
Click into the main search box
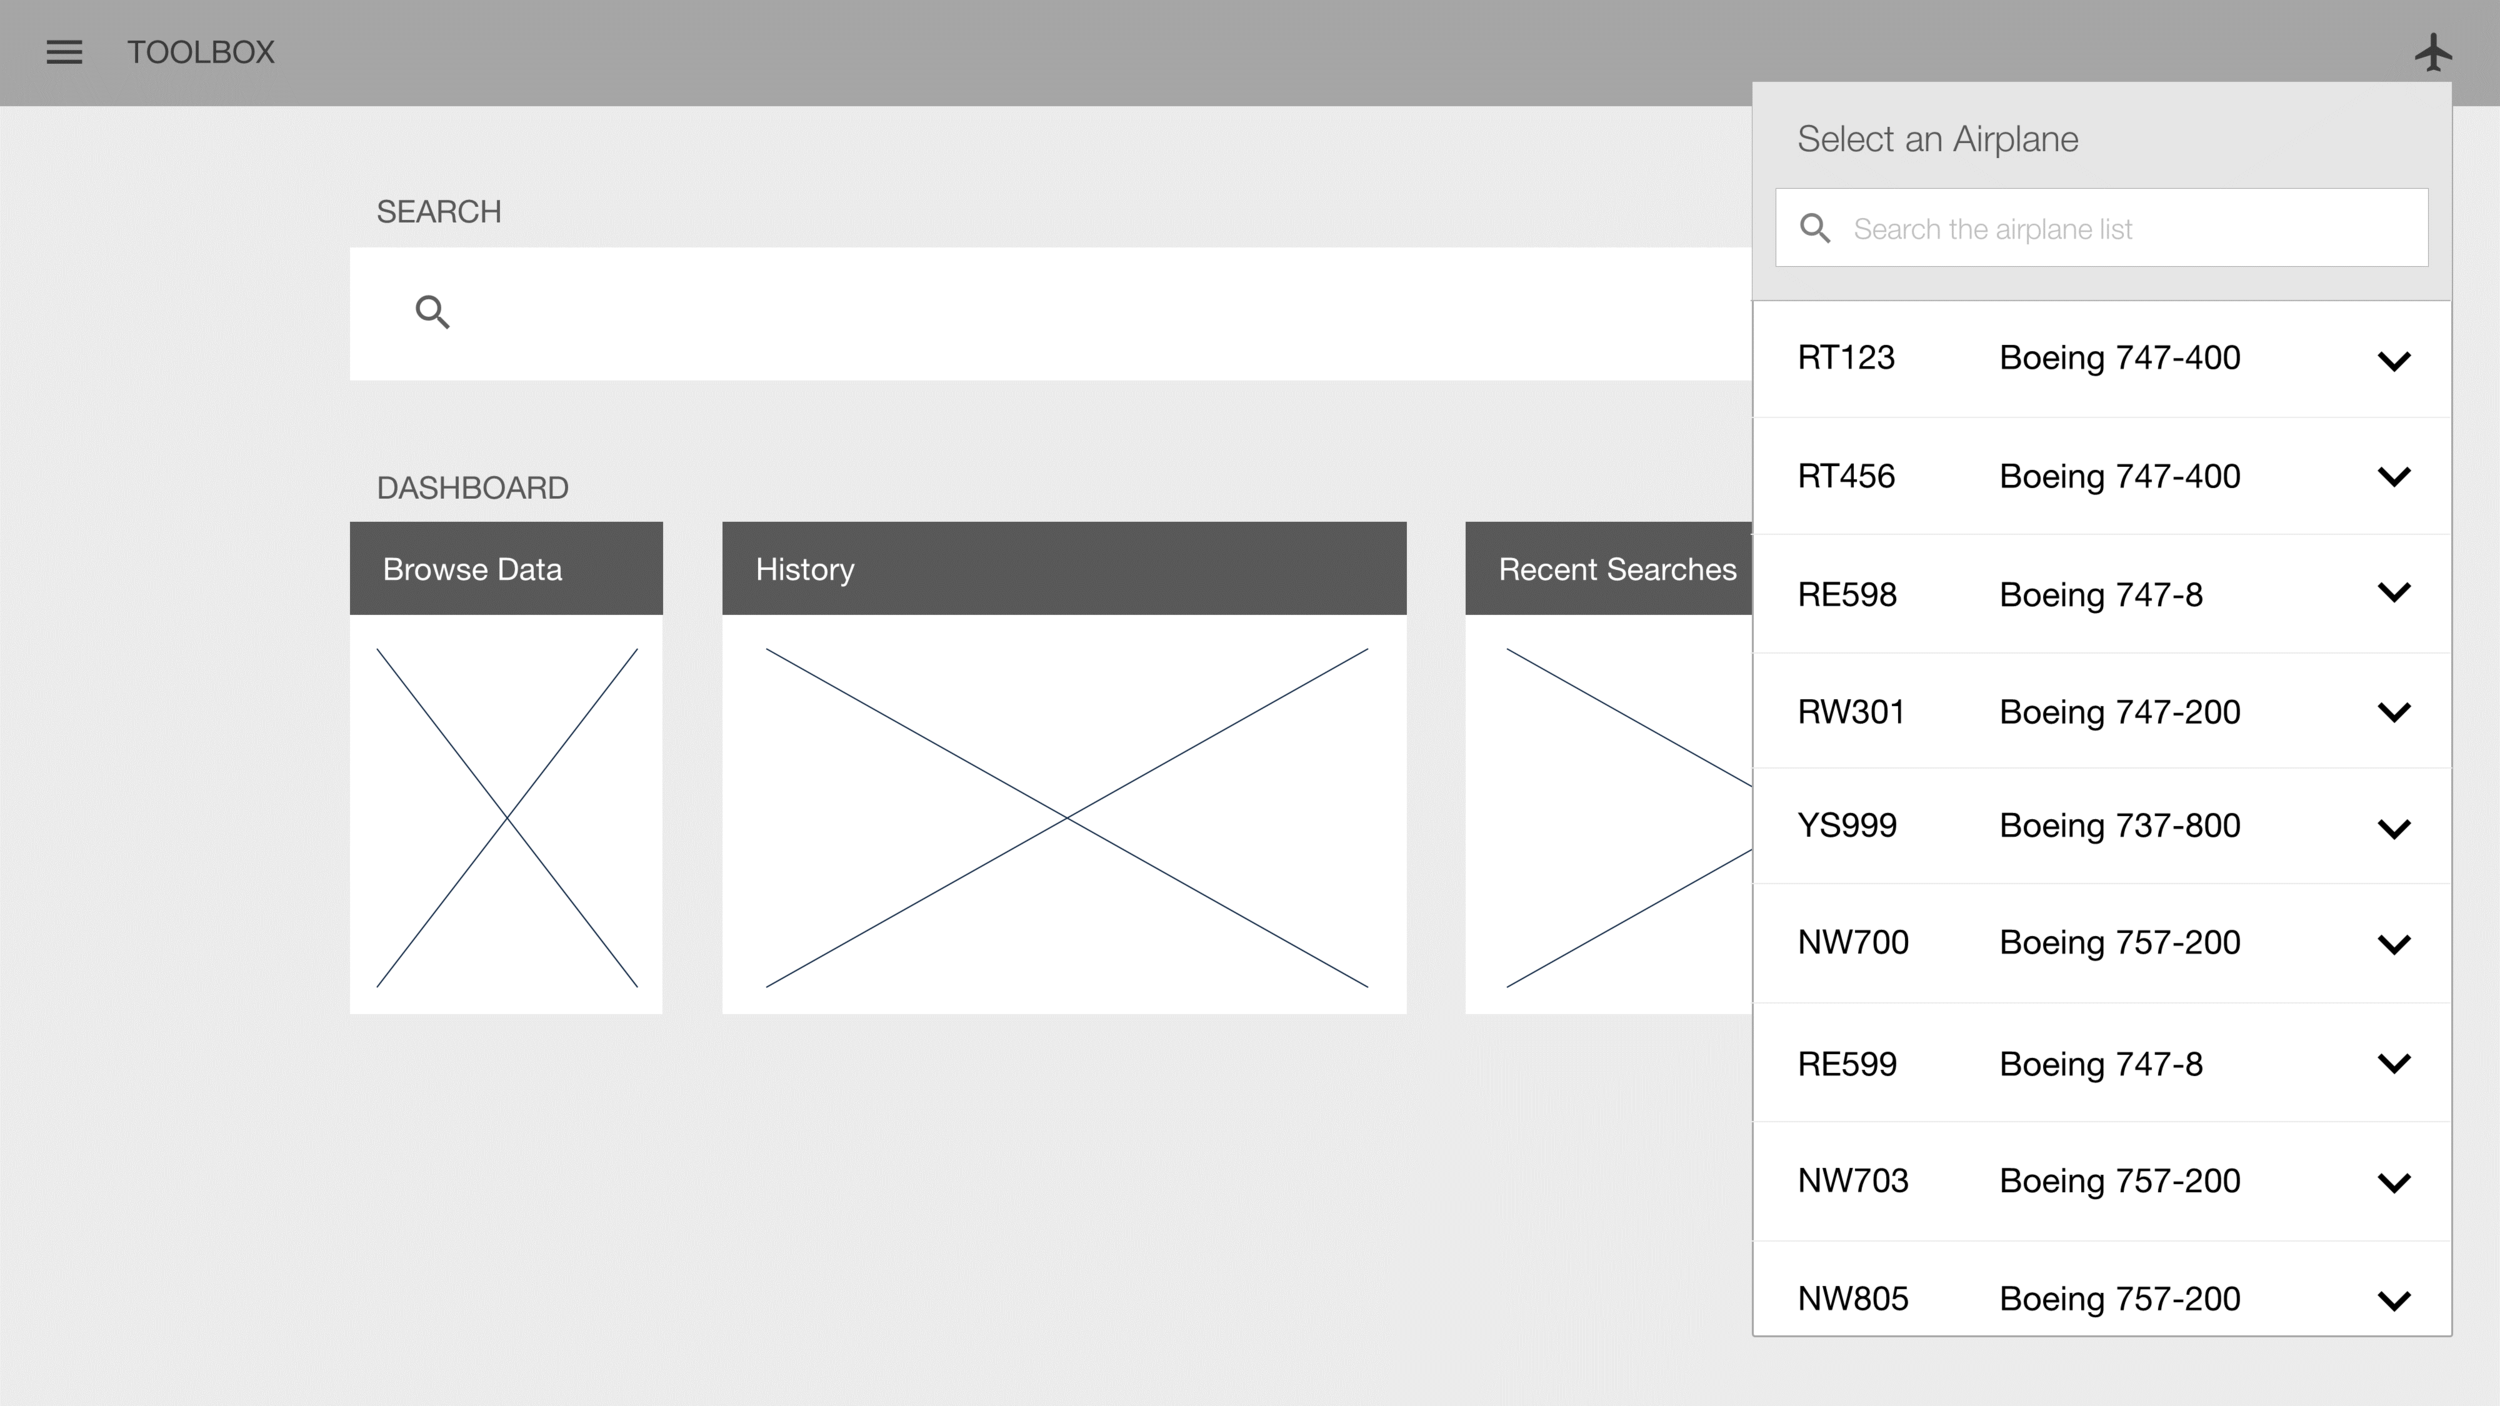[x=1050, y=313]
